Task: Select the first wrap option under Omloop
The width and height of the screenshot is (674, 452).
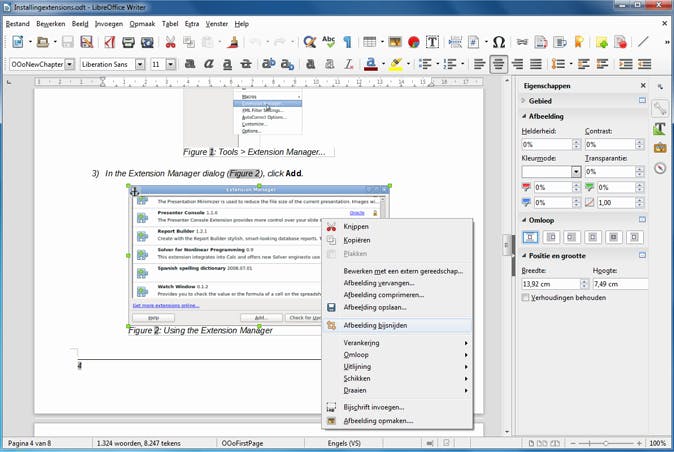Action: point(530,237)
